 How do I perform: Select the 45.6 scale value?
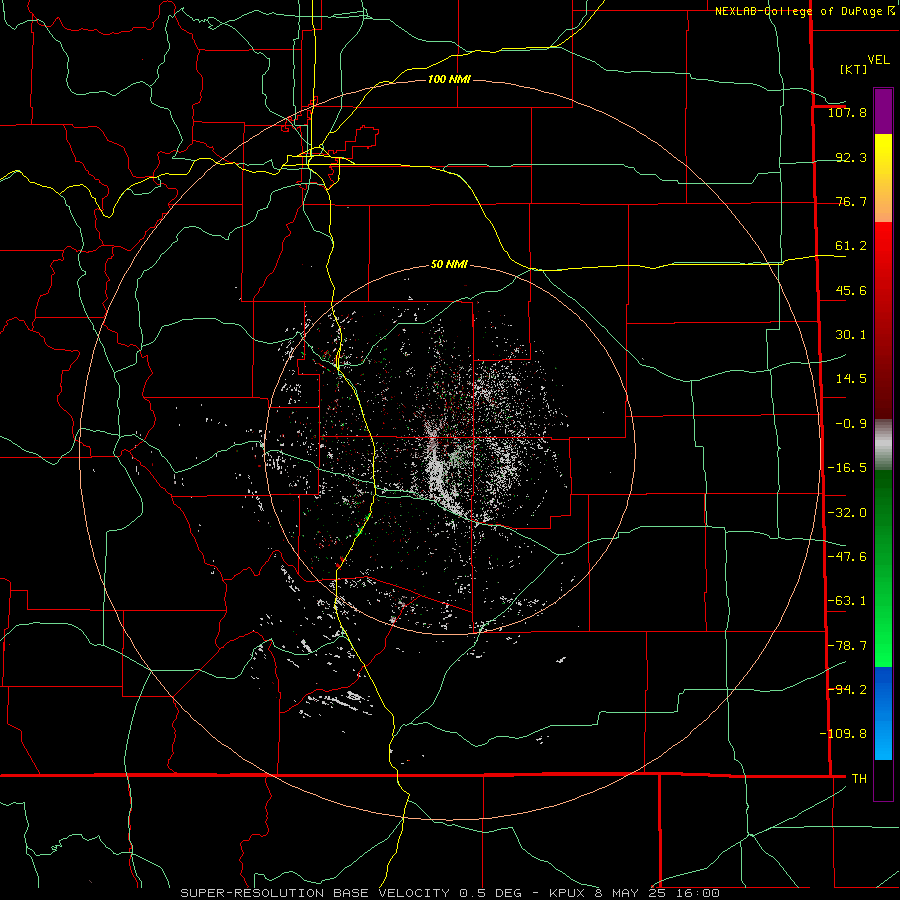851,290
